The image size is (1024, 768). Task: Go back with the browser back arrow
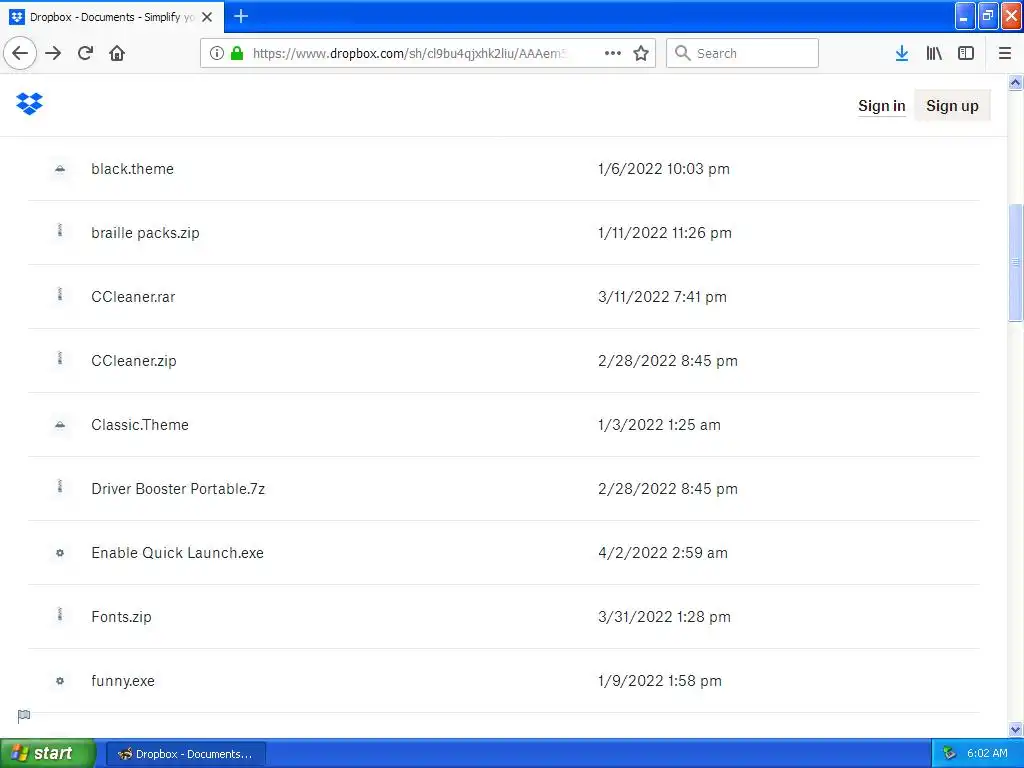20,53
